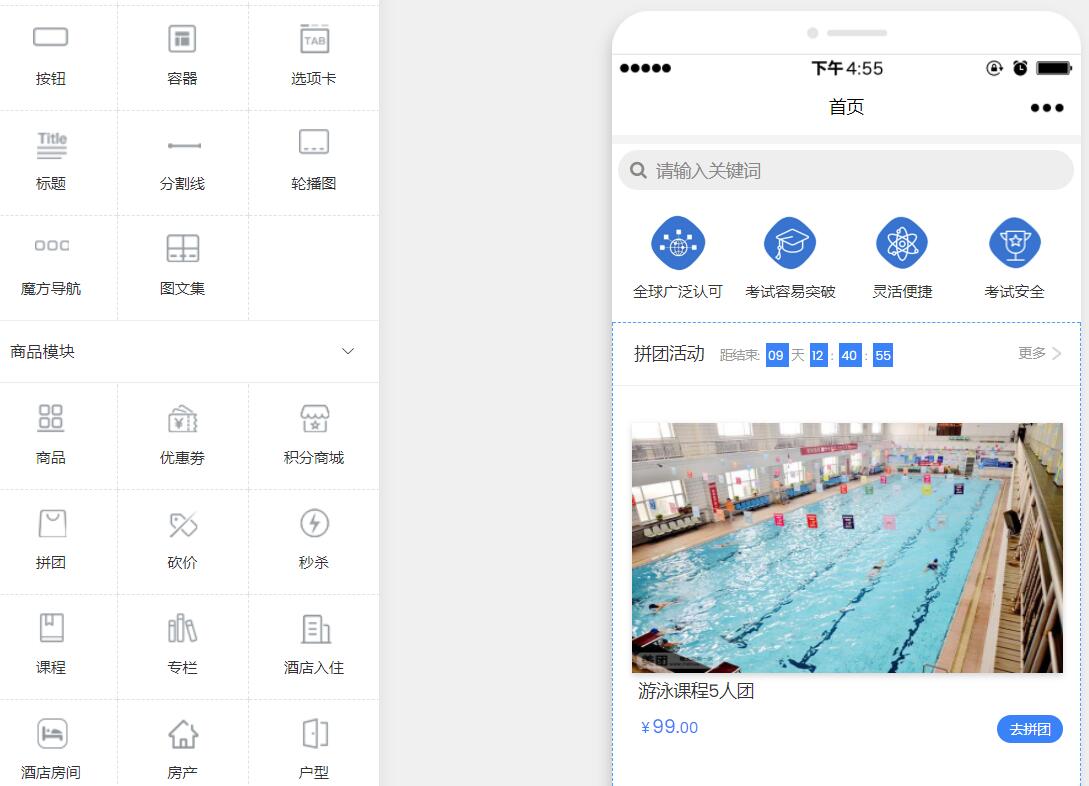This screenshot has height=786, width=1089.
Task: Click the swimming pool course image
Action: tap(847, 548)
